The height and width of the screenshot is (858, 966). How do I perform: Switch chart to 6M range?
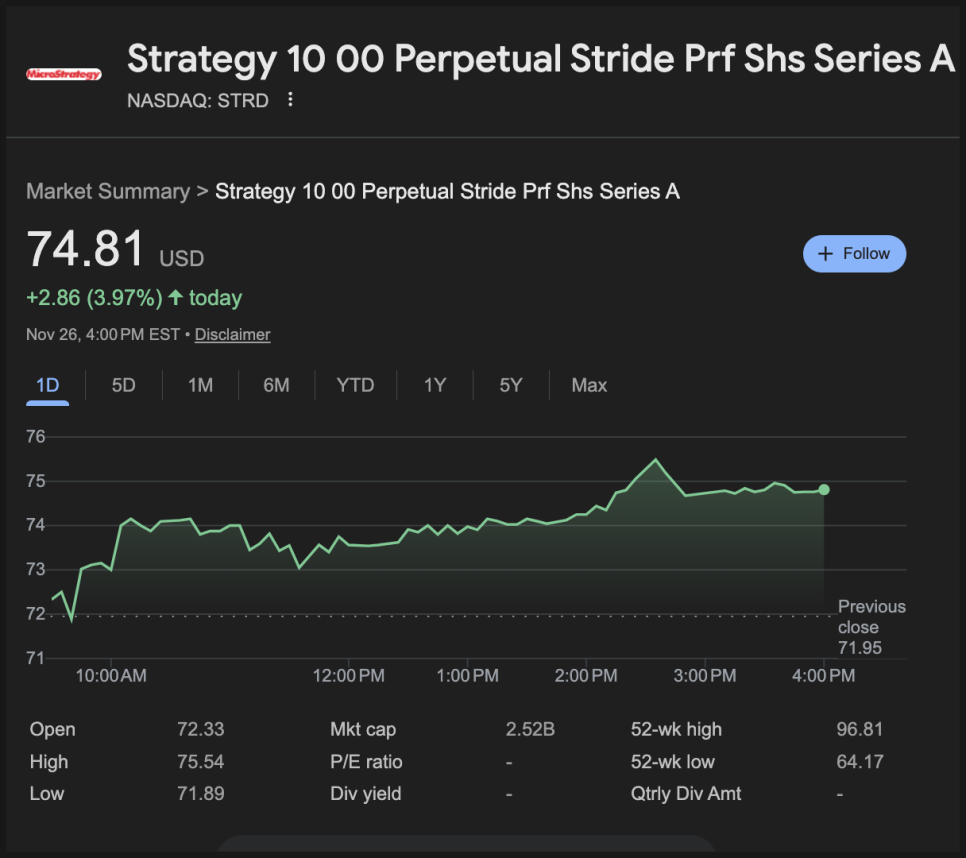276,385
